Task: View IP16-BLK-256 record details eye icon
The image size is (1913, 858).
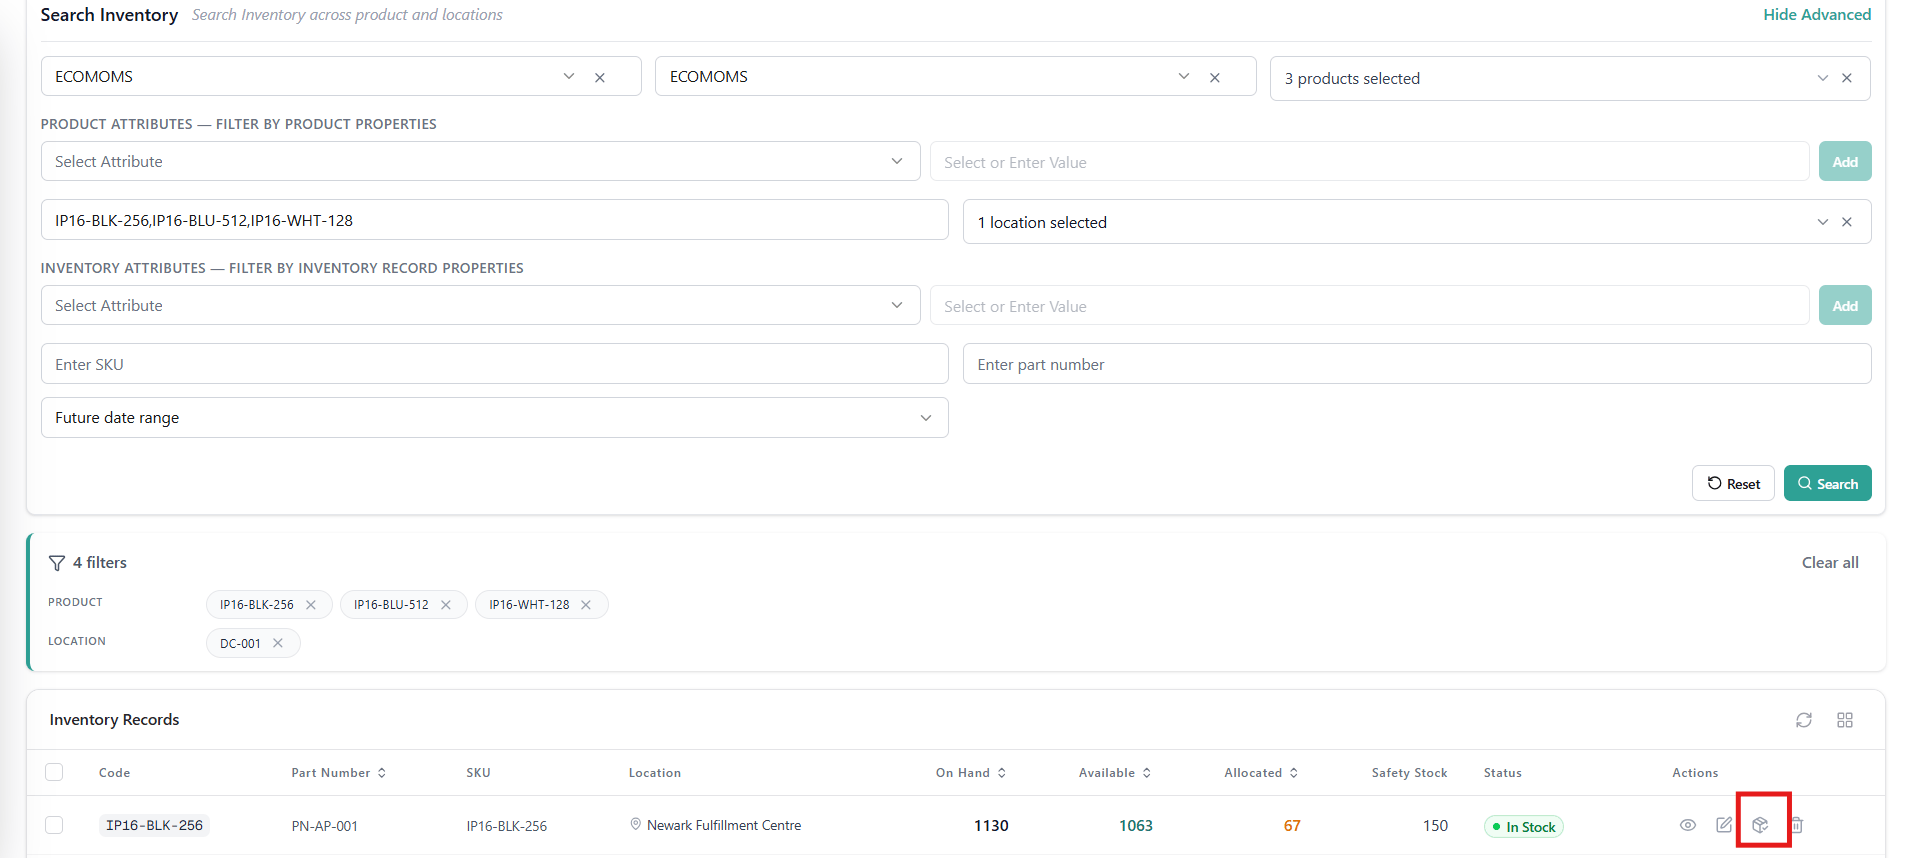Action: pyautogui.click(x=1688, y=825)
